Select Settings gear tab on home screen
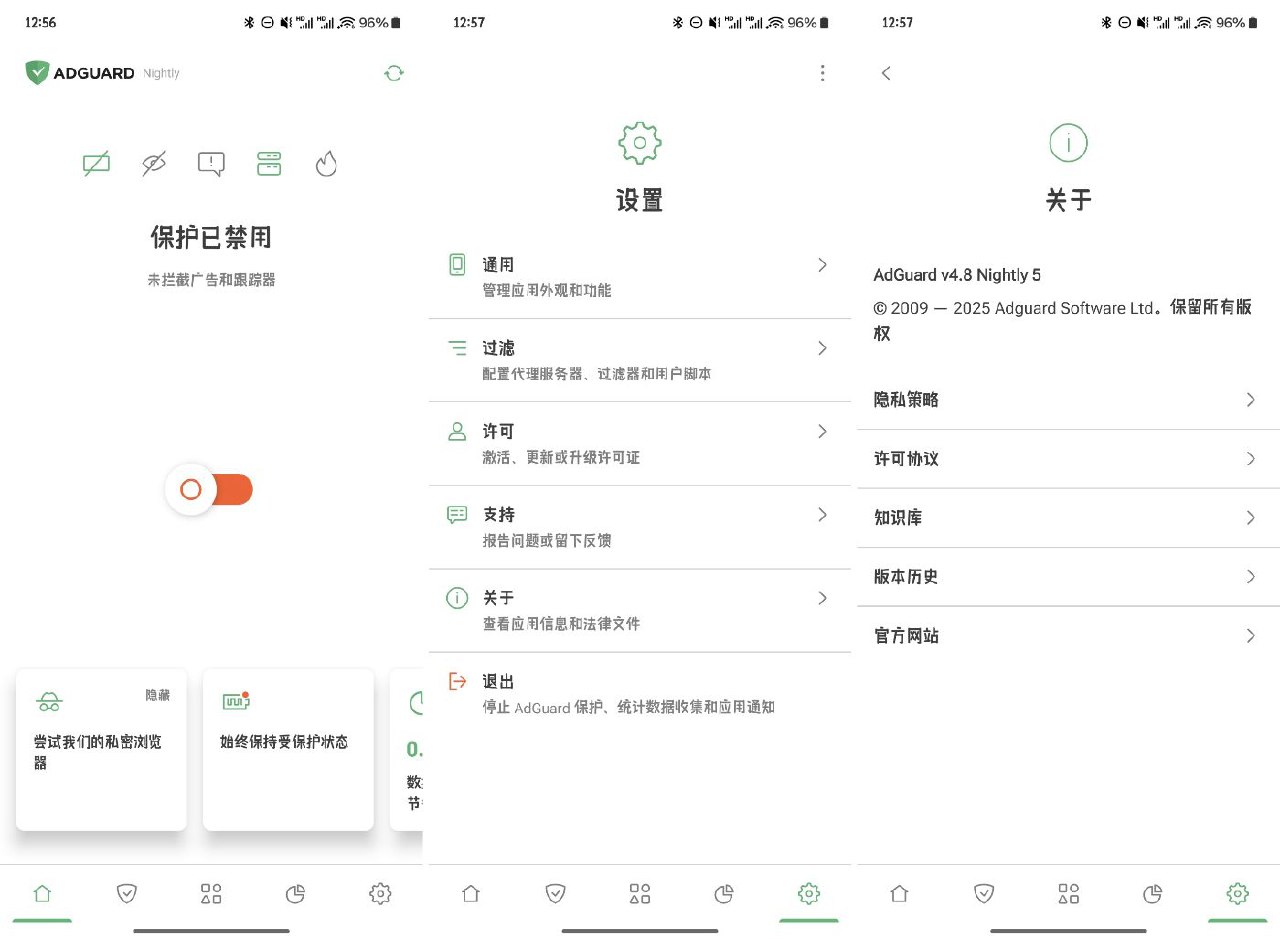The image size is (1280, 939). (380, 893)
